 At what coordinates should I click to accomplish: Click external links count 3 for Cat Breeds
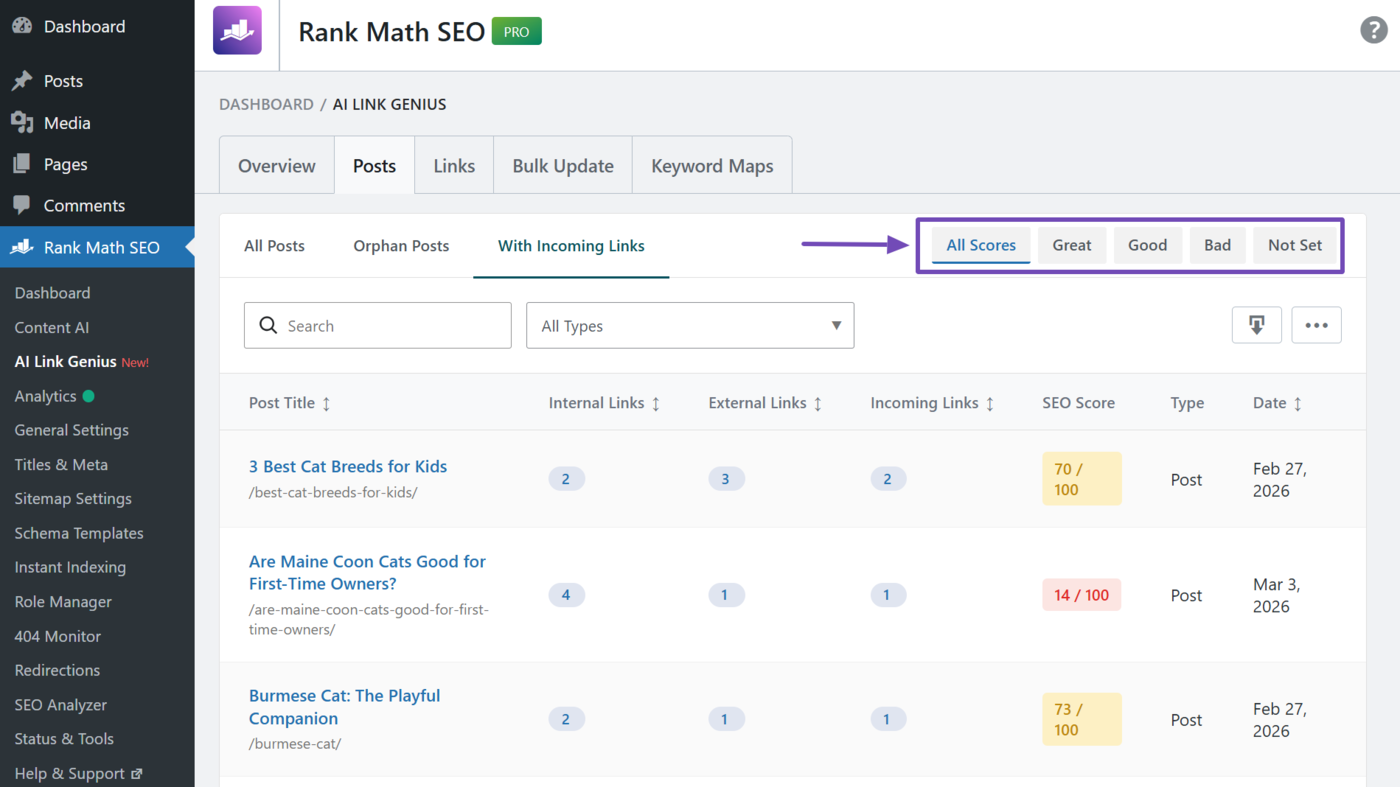point(726,479)
